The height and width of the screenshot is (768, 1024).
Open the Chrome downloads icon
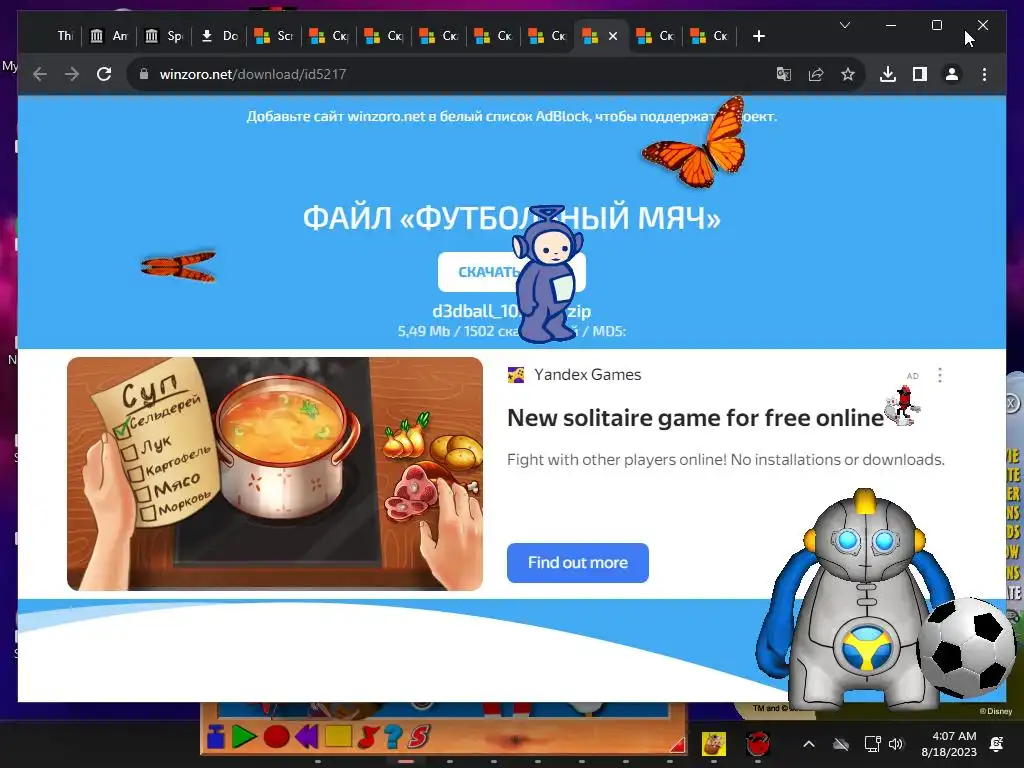(888, 74)
